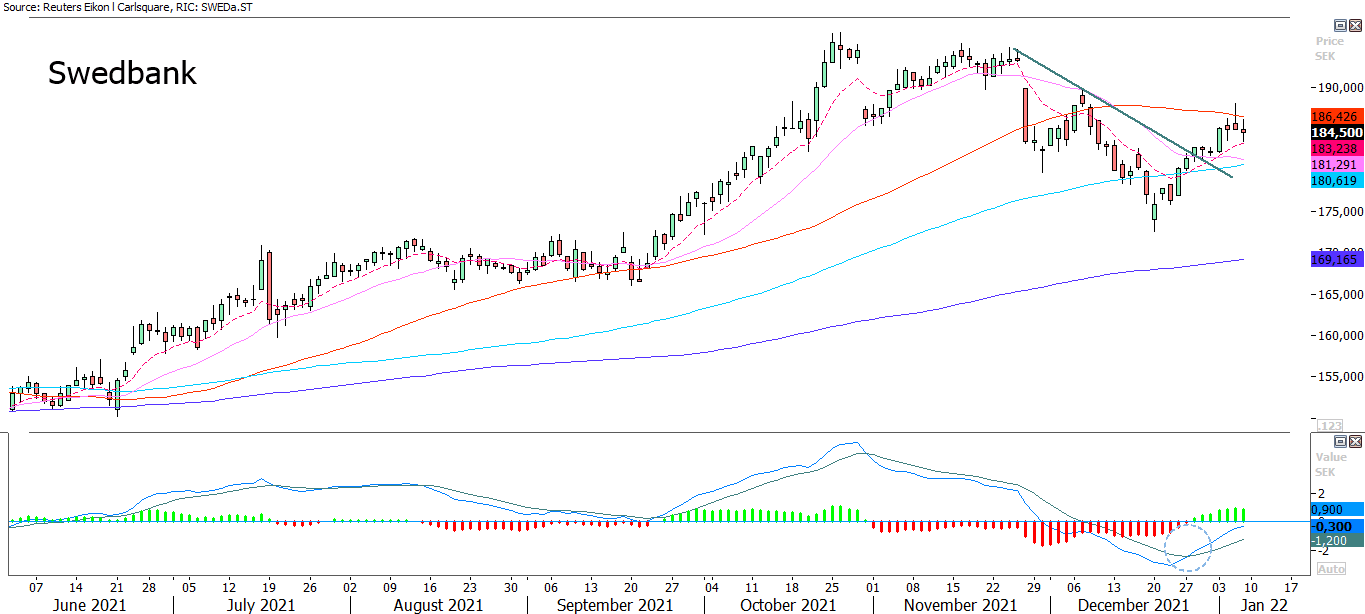Close the price chart pane
1365x614 pixels.
click(x=1356, y=26)
